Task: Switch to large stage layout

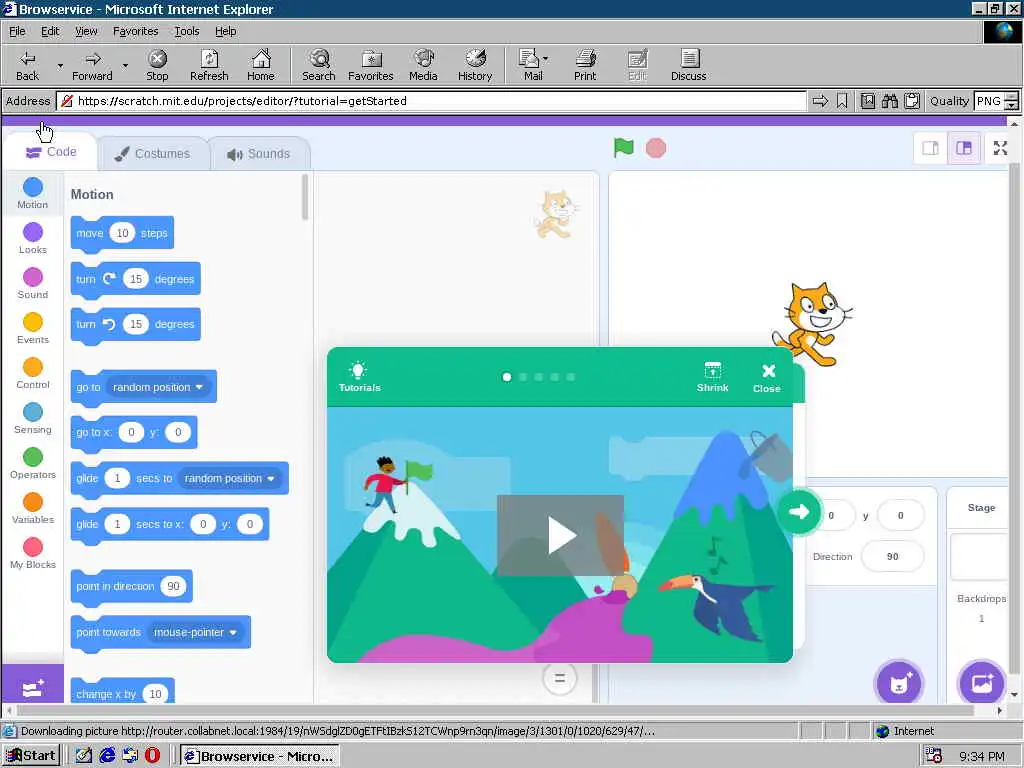Action: pyautogui.click(x=964, y=148)
